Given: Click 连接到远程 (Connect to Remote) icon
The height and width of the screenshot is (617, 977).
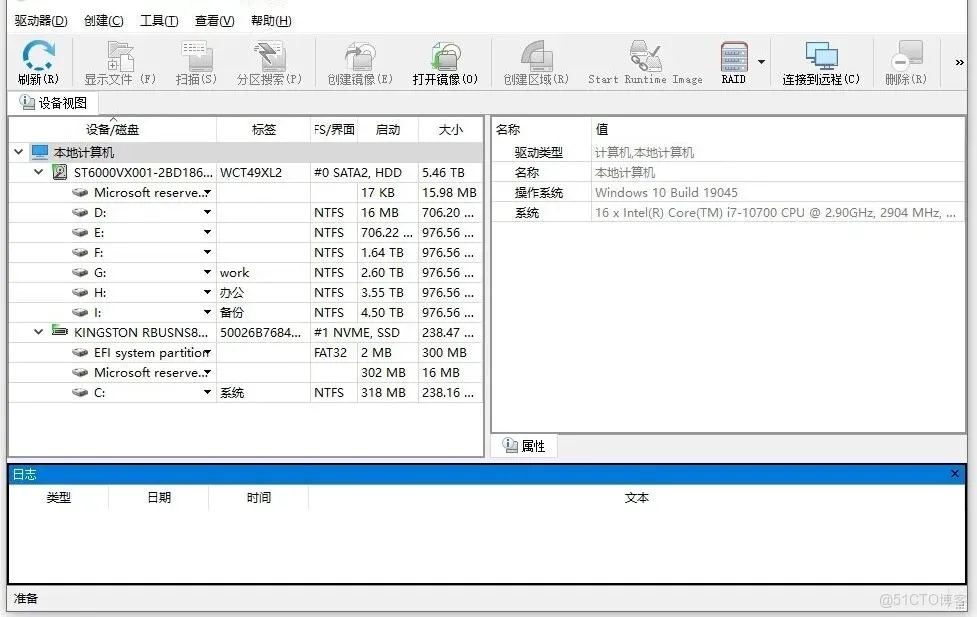Looking at the screenshot, I should [822, 60].
